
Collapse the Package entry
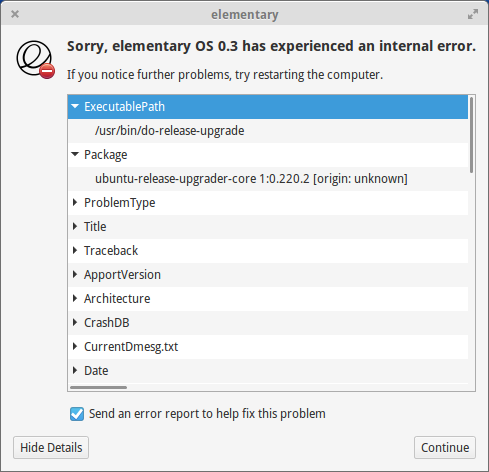tap(75, 154)
